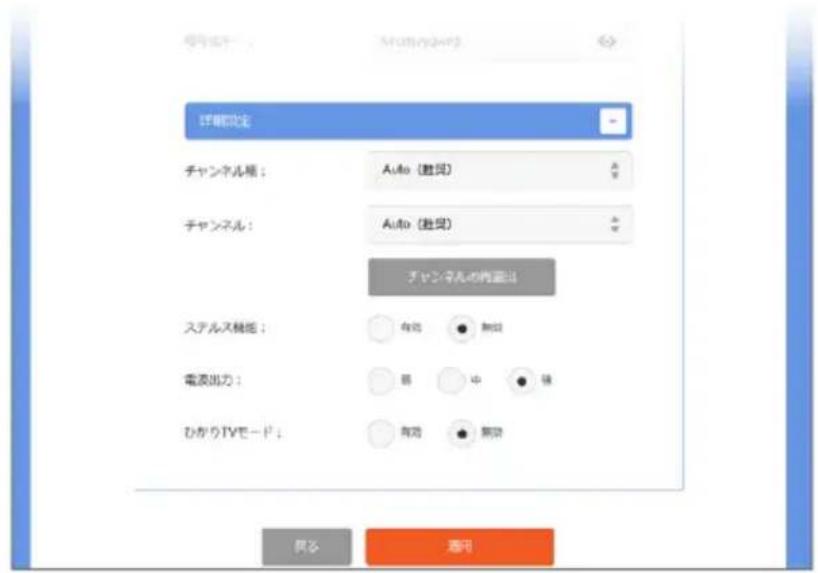Click the gray channel reselect button
The image size is (818, 573).
(x=461, y=277)
